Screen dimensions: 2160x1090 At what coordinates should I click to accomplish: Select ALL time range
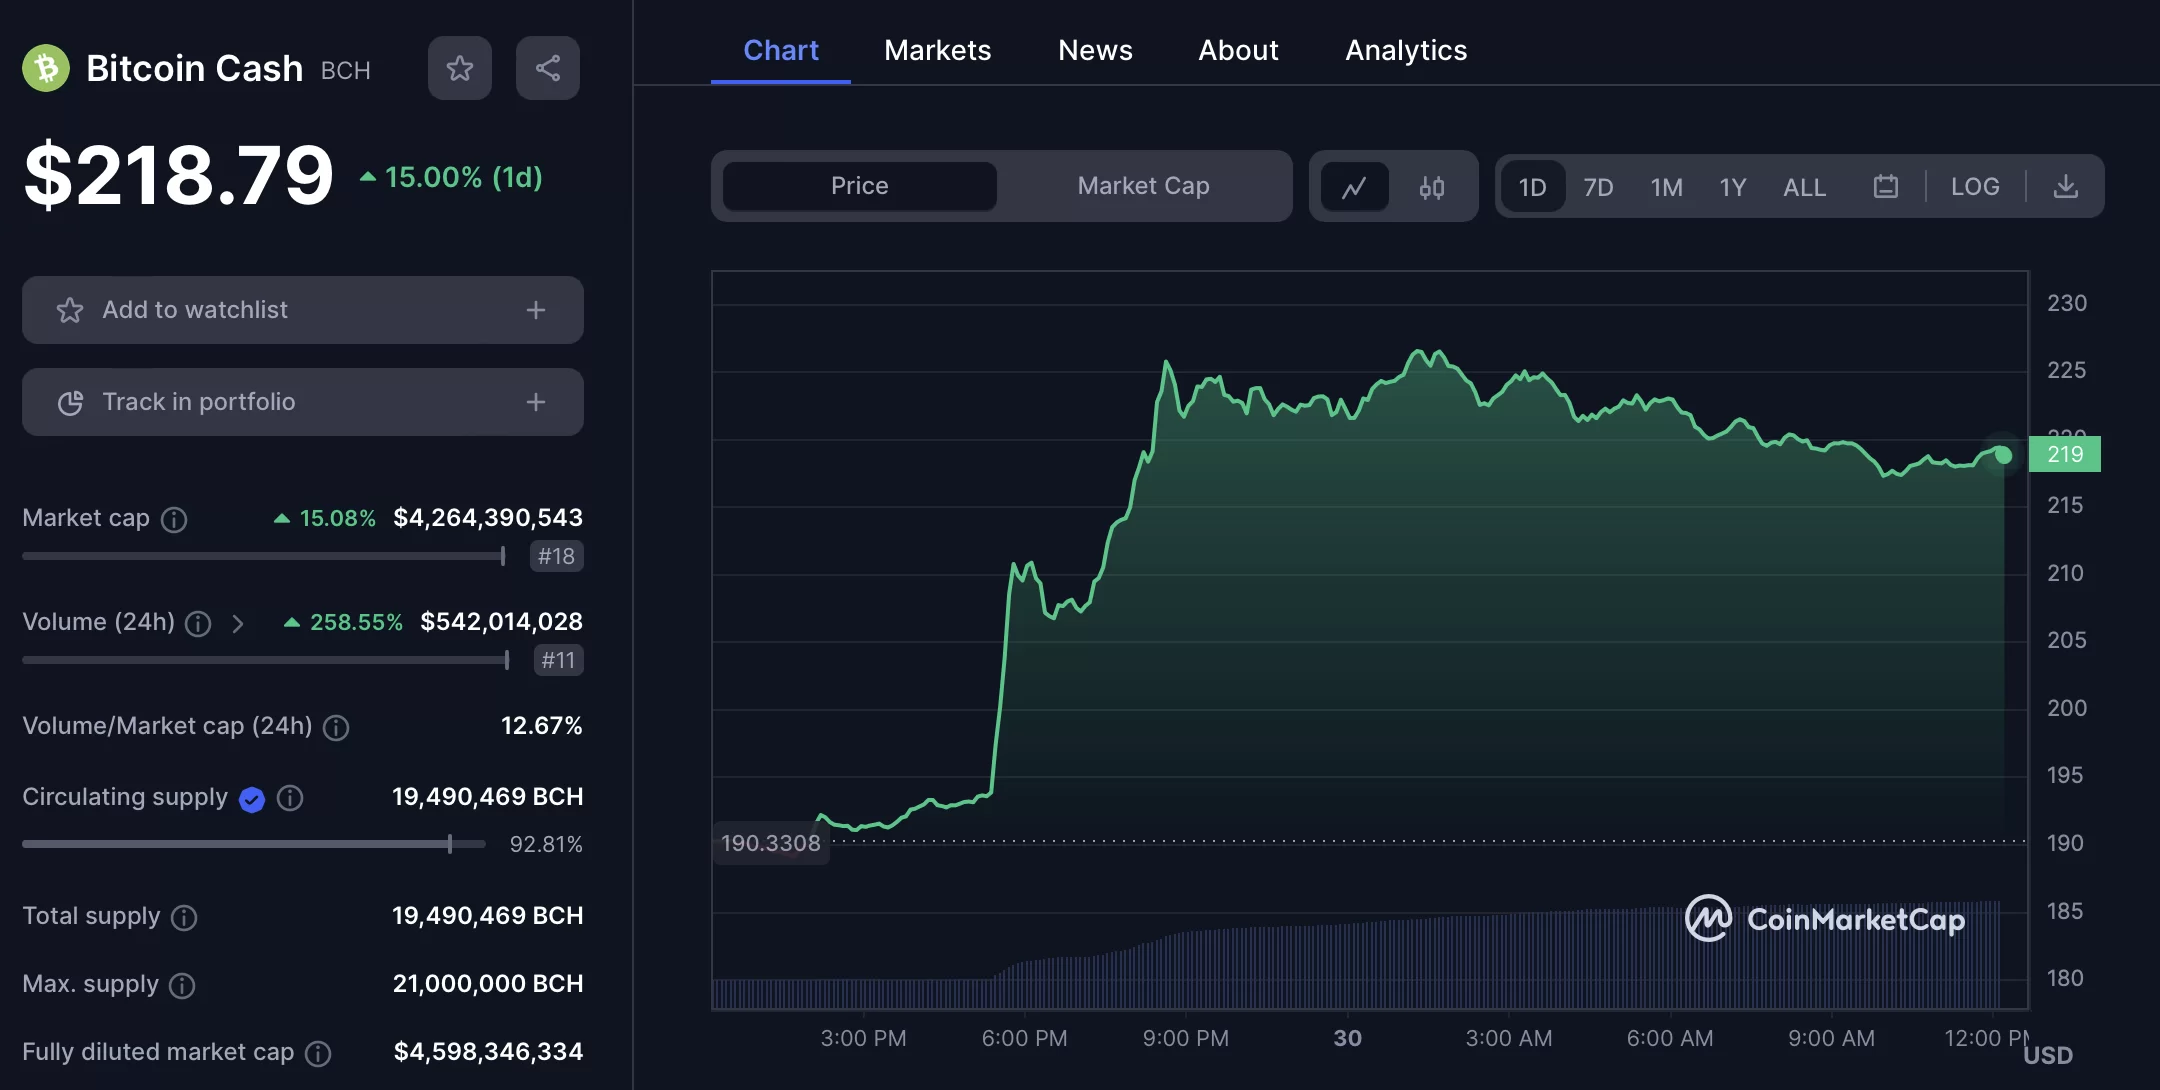coord(1804,187)
